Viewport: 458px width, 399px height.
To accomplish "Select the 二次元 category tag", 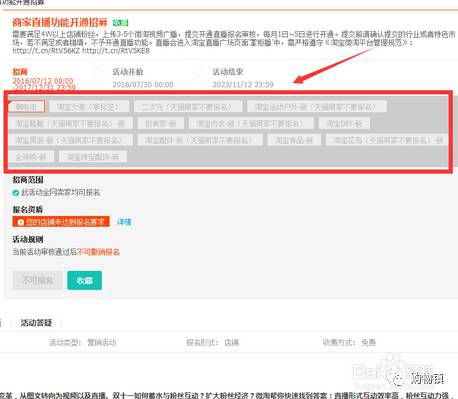I will point(188,107).
